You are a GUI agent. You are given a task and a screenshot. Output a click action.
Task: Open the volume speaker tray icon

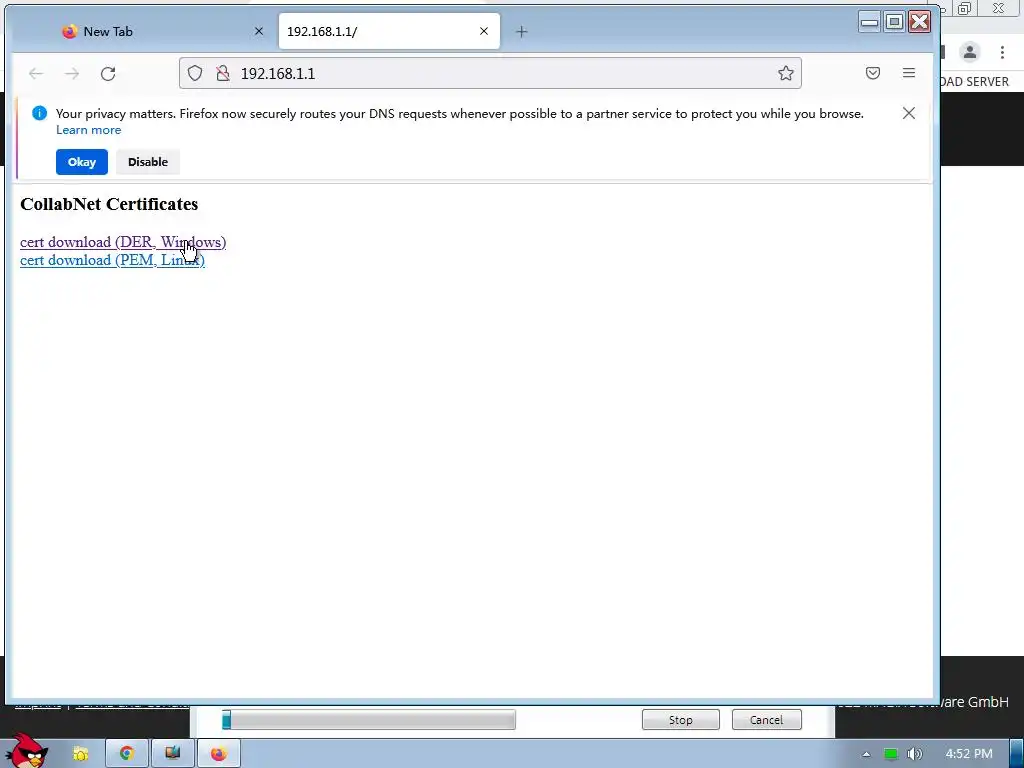pos(915,754)
